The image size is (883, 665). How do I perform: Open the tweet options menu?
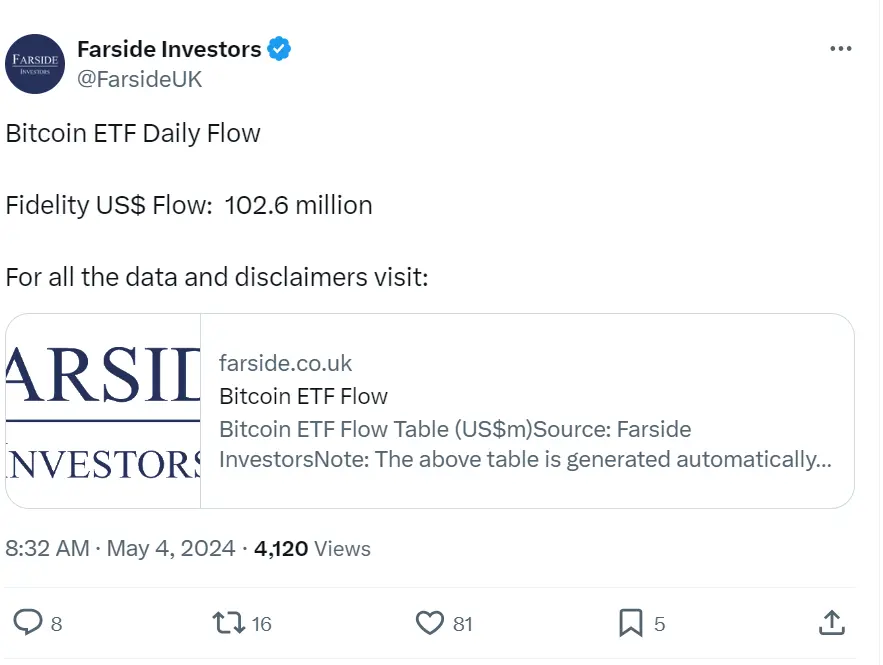841,47
